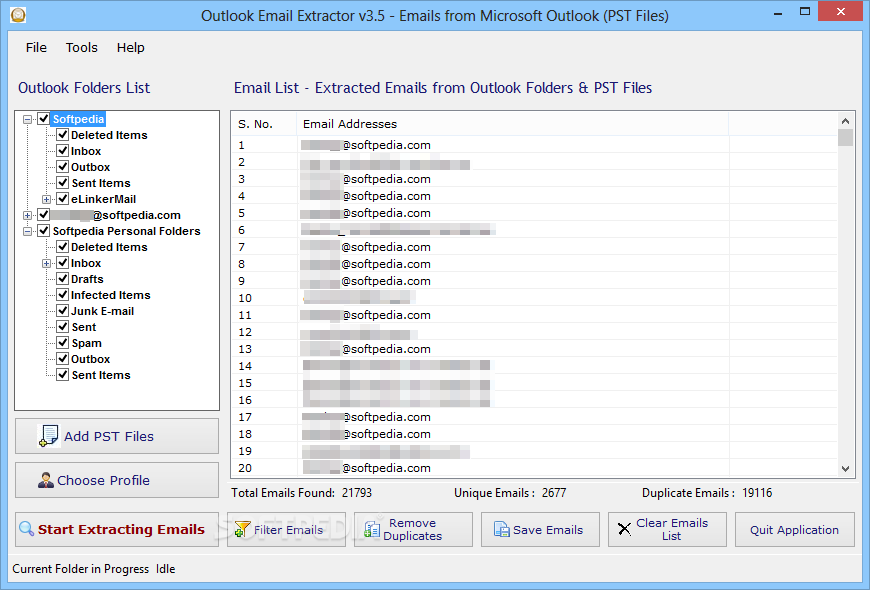
Task: Click the Remove Duplicates button text
Action: coord(412,530)
